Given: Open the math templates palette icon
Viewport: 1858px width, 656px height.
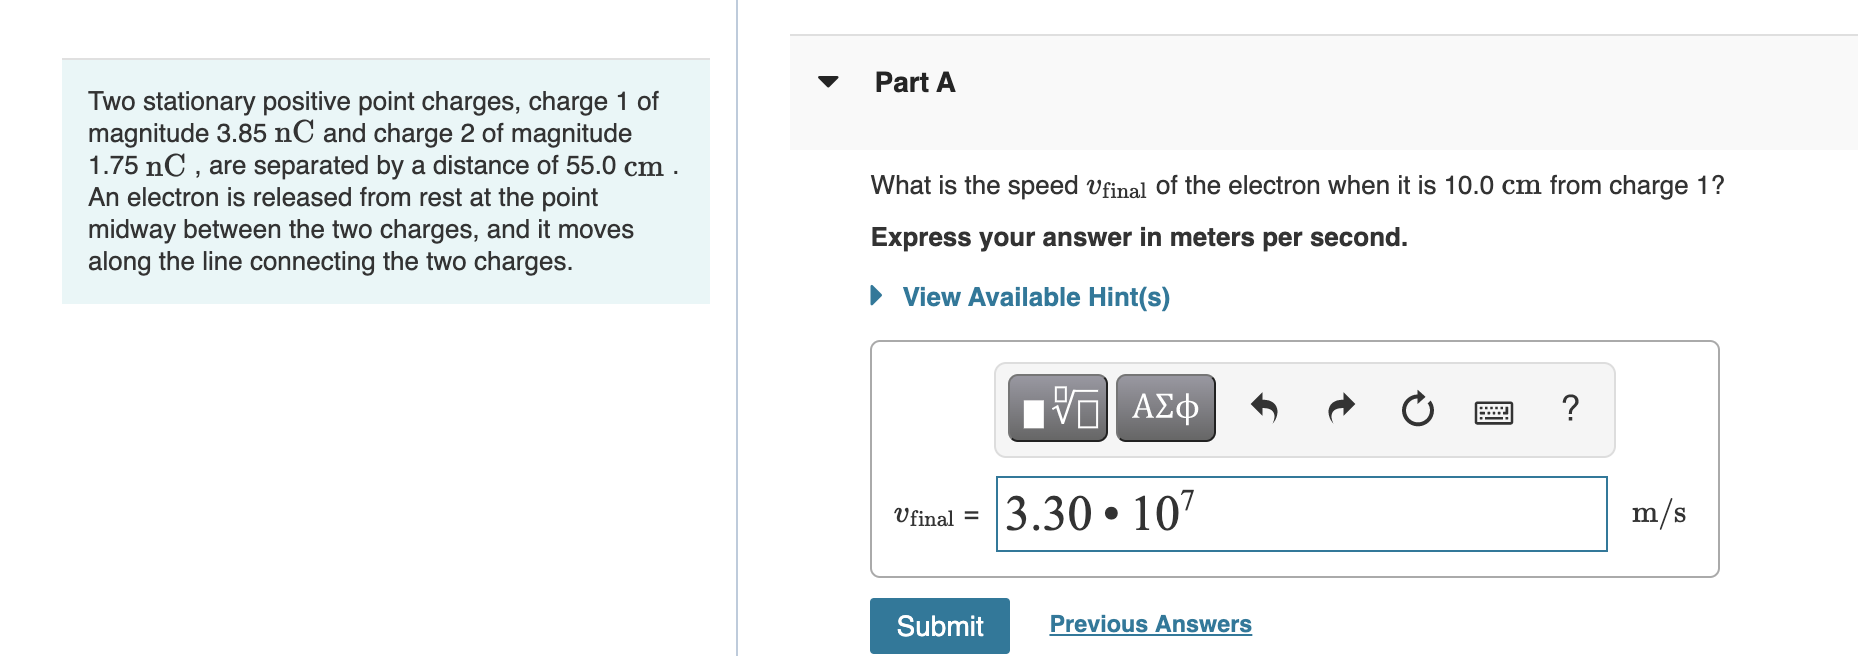Looking at the screenshot, I should (1057, 407).
